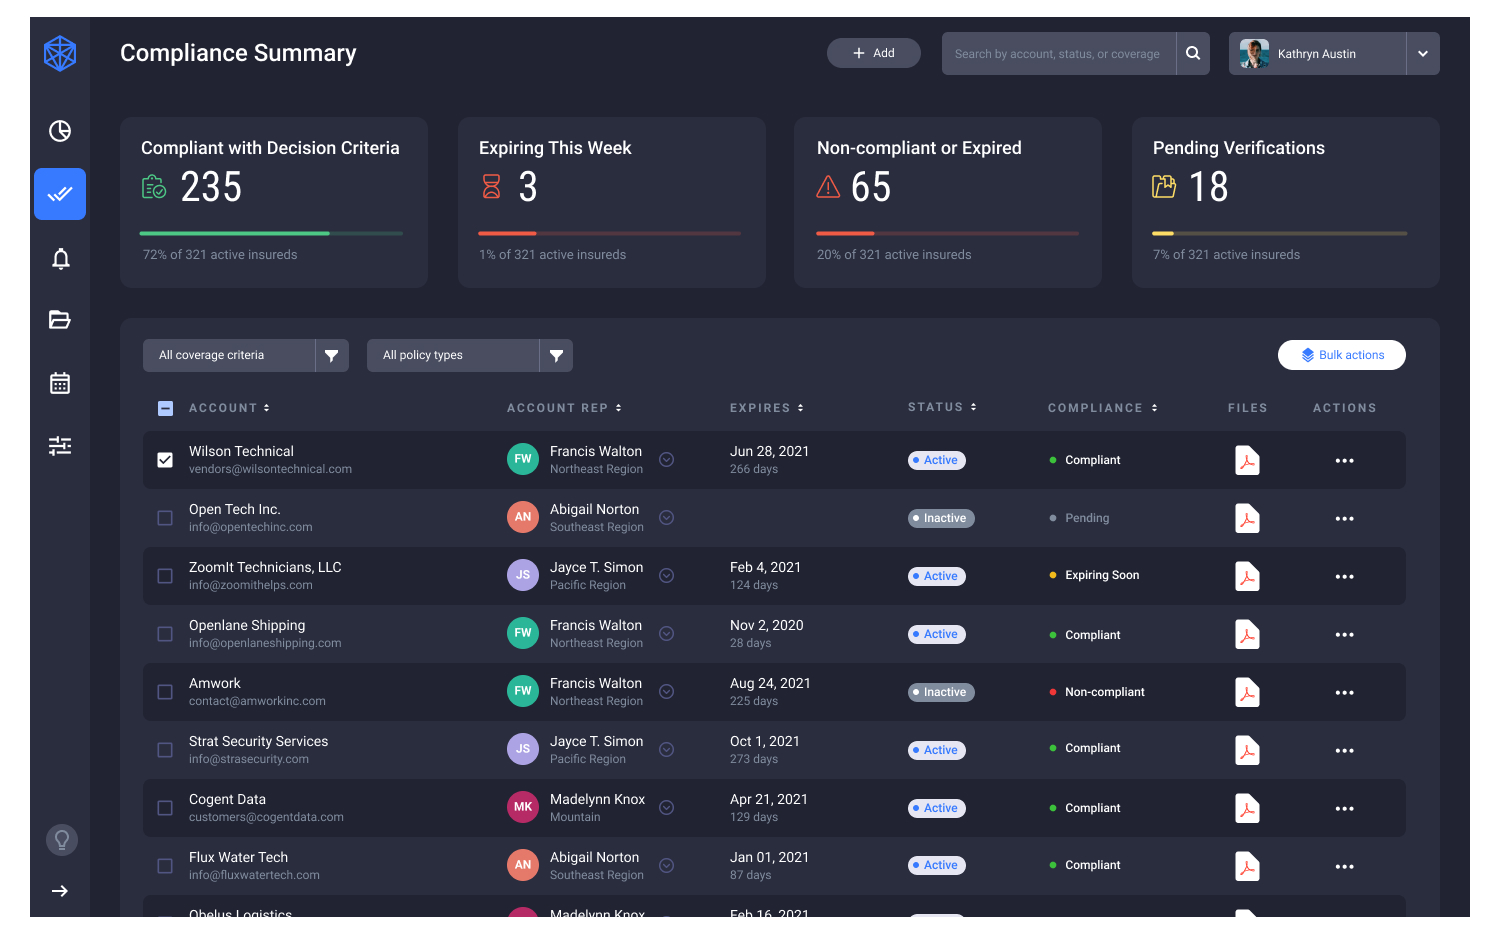Open actions menu for Cogent Data
Image resolution: width=1500 pixels, height=935 pixels.
[x=1344, y=809]
